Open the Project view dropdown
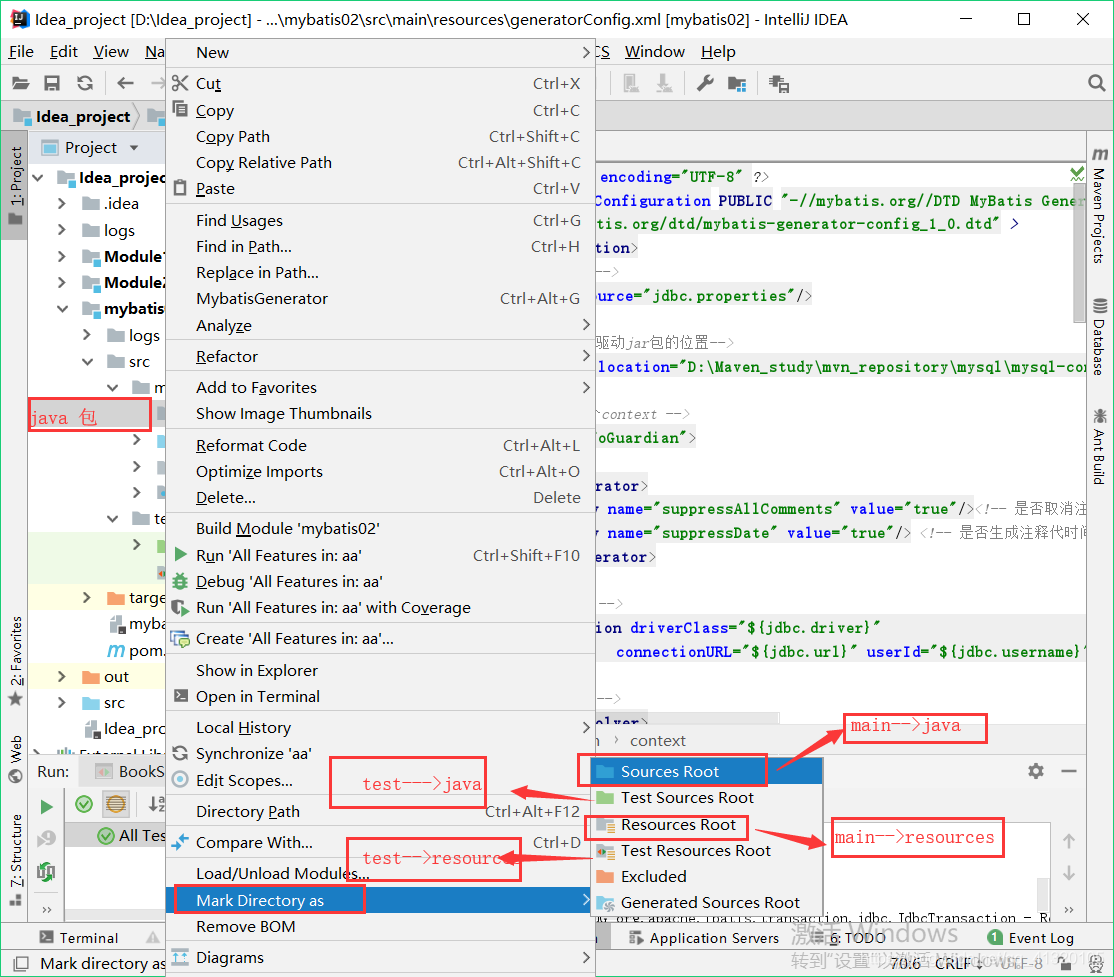The height and width of the screenshot is (977, 1114). (x=134, y=148)
